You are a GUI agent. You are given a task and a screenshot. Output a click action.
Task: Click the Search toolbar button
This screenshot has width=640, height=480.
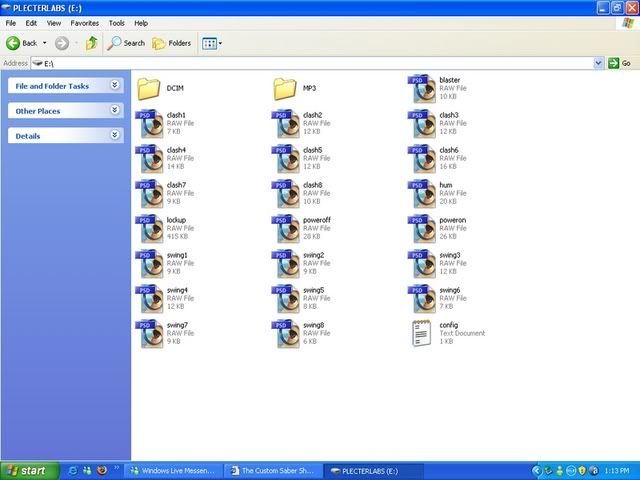point(127,43)
